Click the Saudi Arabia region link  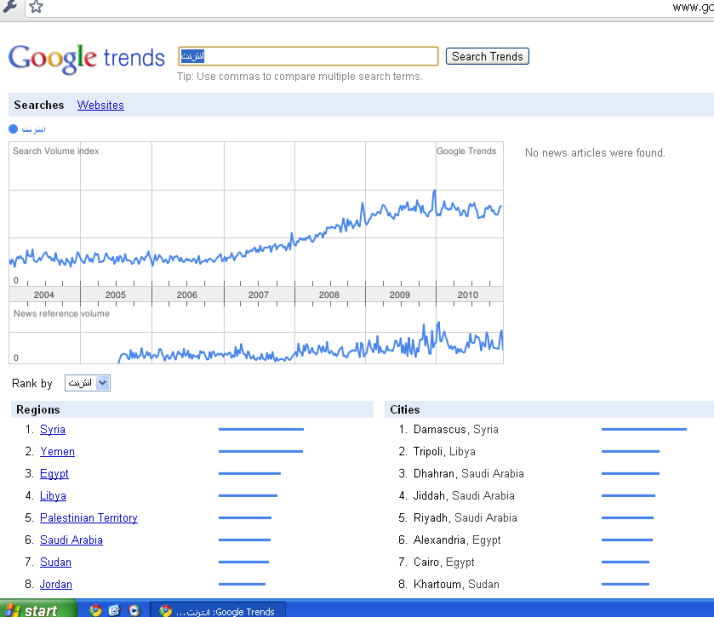point(71,540)
